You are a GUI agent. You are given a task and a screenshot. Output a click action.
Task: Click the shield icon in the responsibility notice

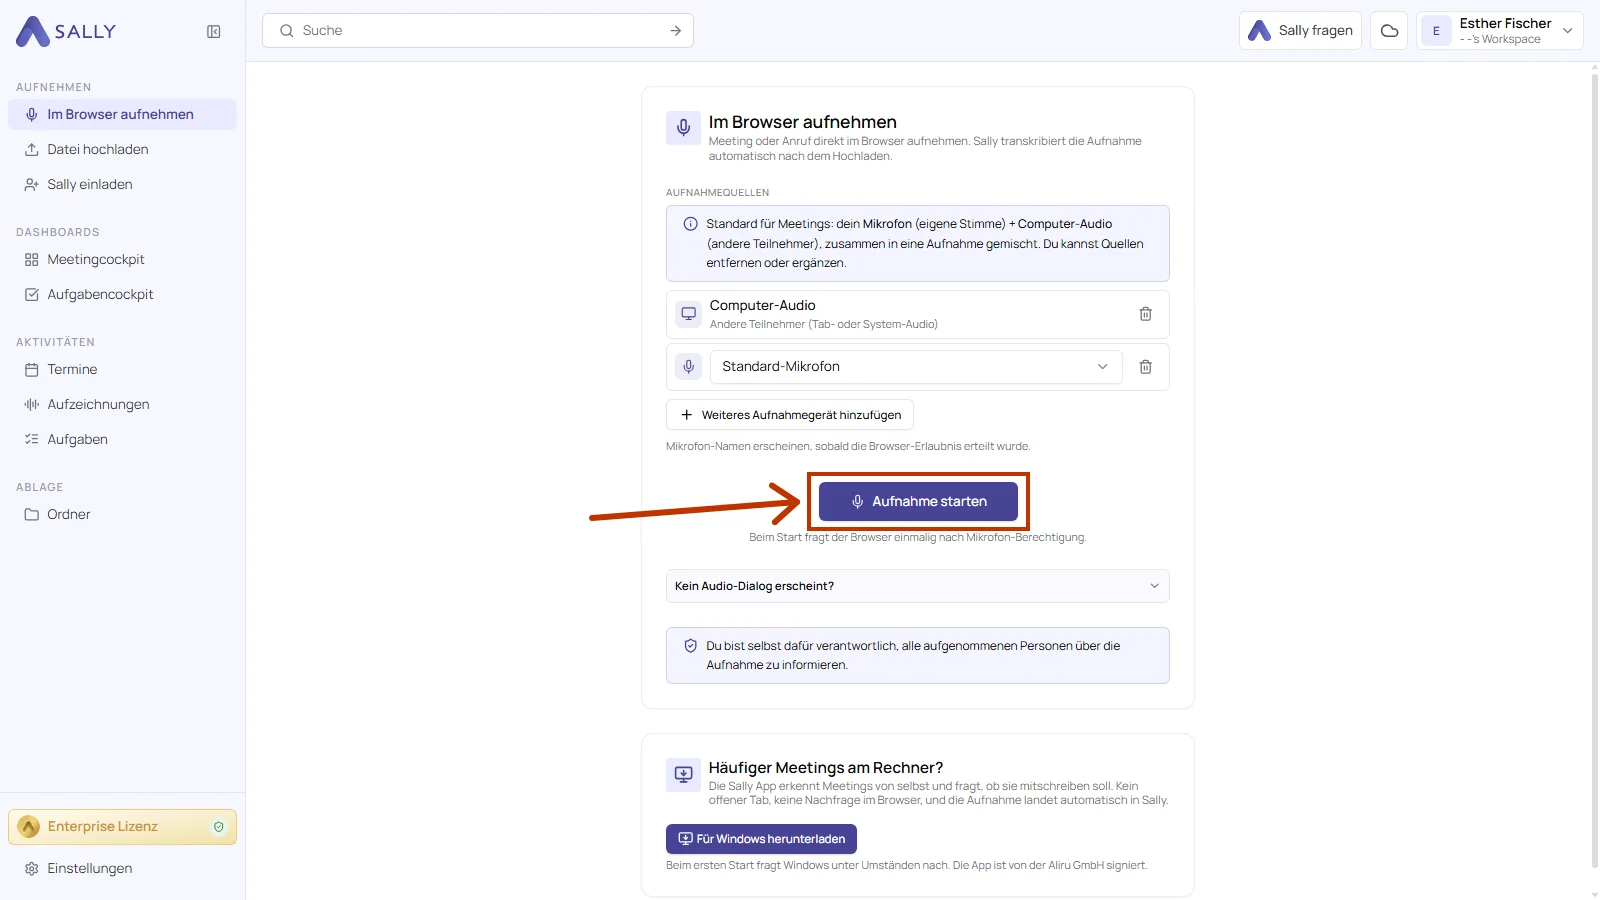pyautogui.click(x=690, y=646)
